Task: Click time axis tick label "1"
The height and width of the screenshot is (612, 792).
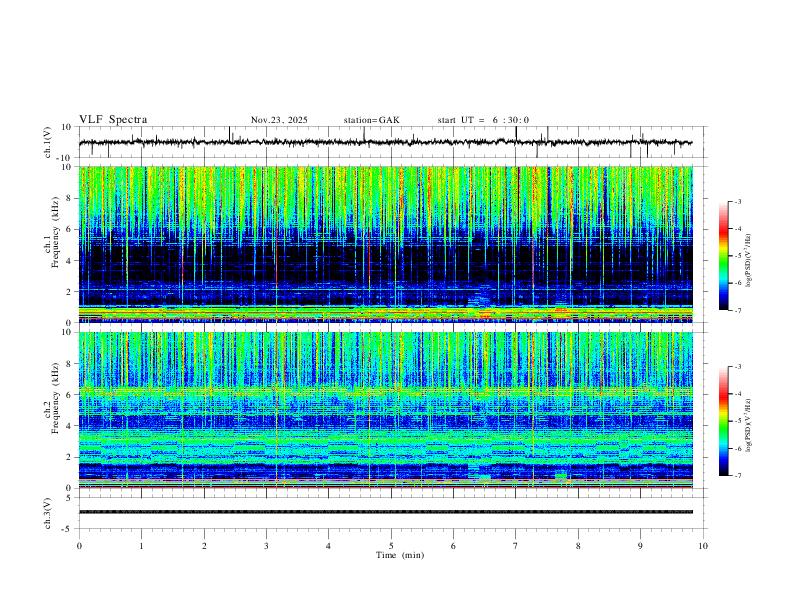Action: 141,546
